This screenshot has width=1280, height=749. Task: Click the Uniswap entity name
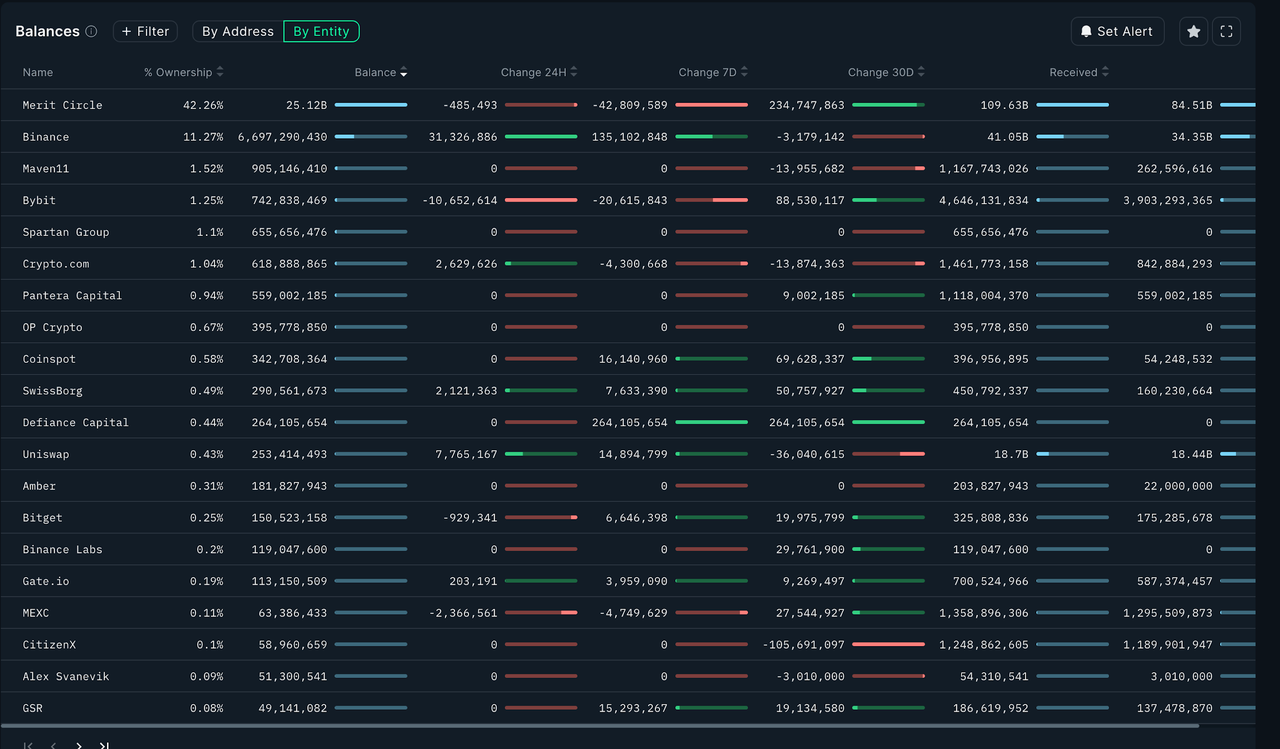coord(46,455)
